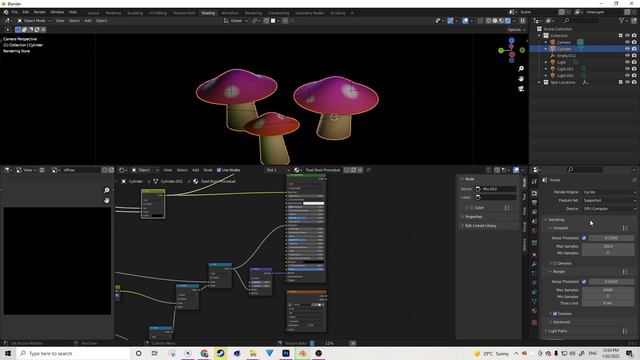
Task: Expand the Light Paths panel
Action: point(558,331)
